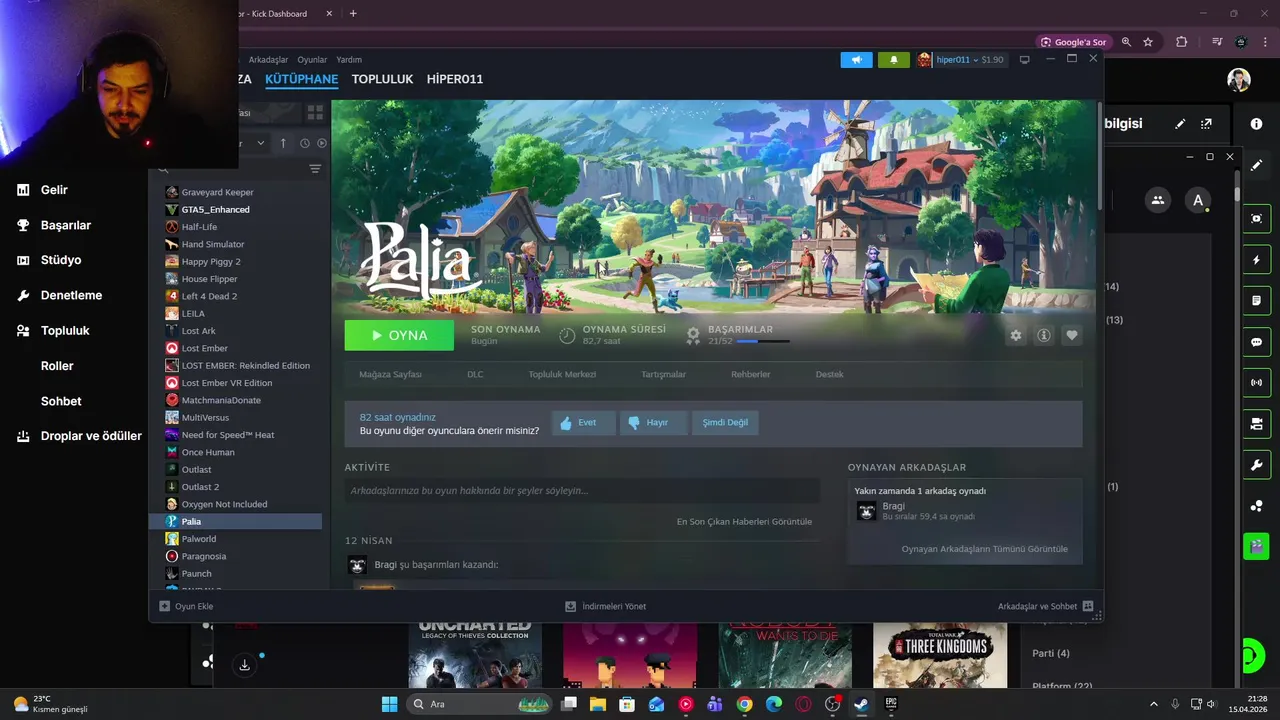1280x720 pixels.
Task: Show hidden system tray icons chevron
Action: point(1153,704)
